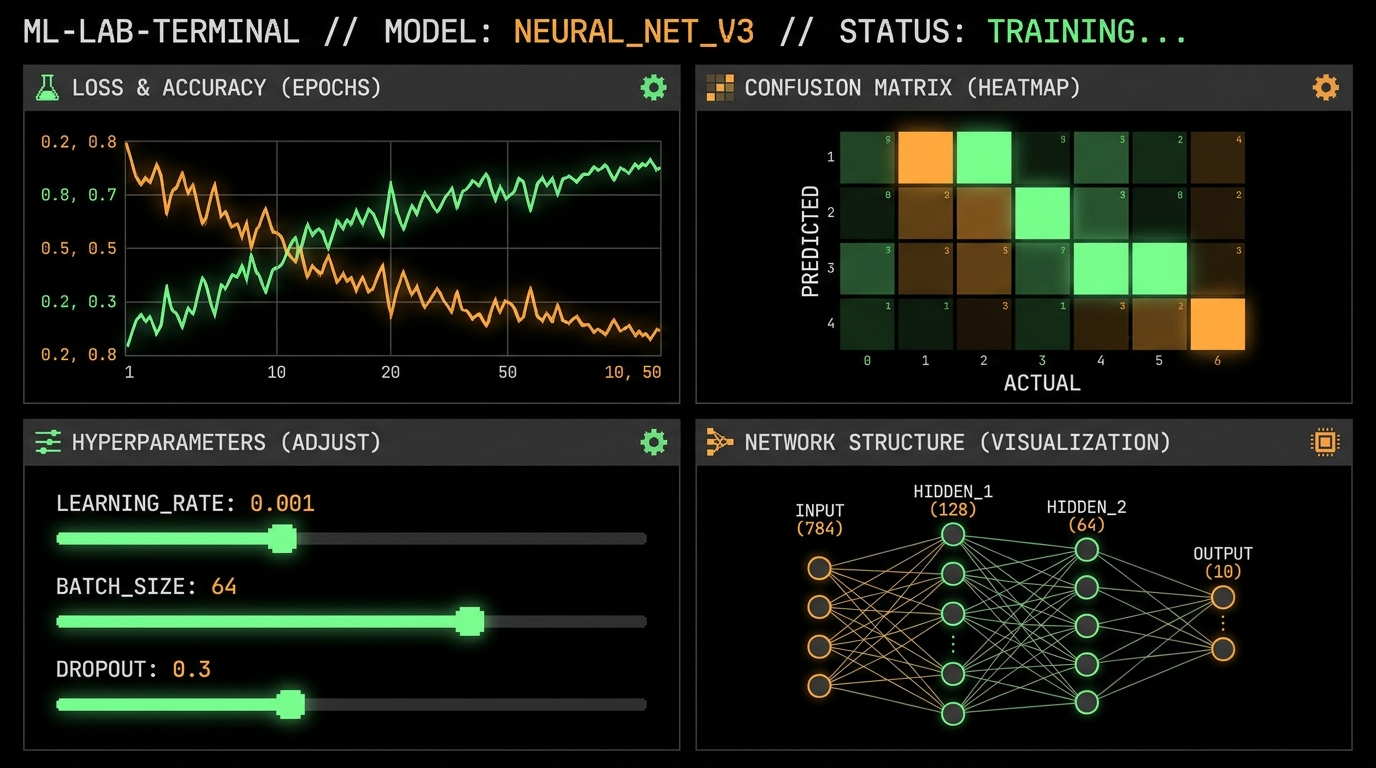
Task: Click the top node of HIDDEN_1 layer
Action: tap(953, 535)
